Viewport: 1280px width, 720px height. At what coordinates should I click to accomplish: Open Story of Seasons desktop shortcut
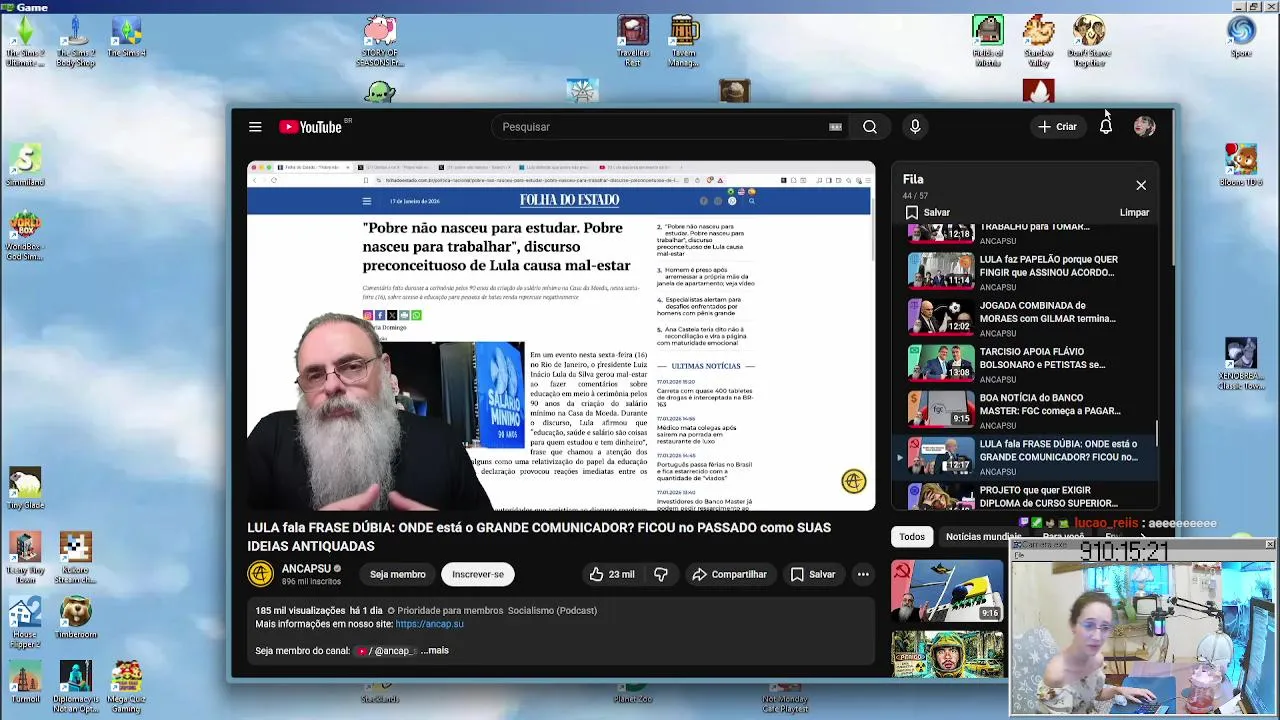coord(380,42)
